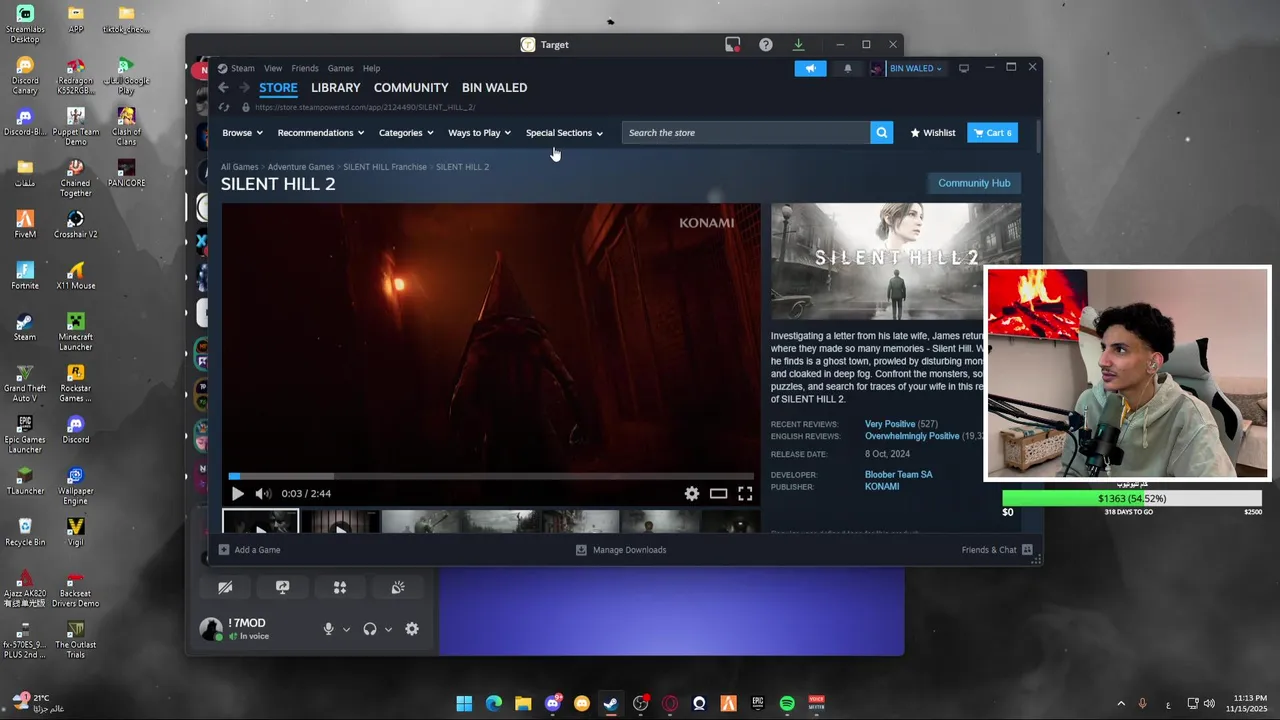Toggle theater mode on the trailer

click(718, 493)
